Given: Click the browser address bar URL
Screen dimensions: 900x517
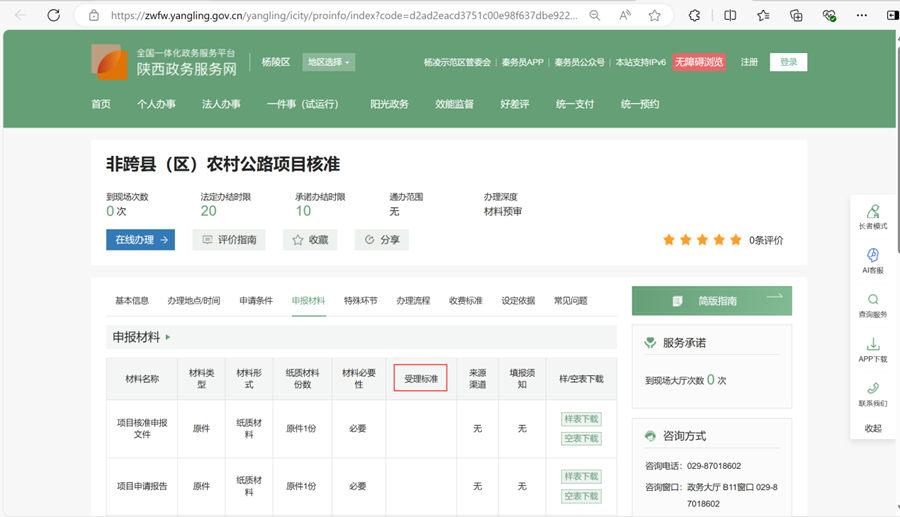Looking at the screenshot, I should [x=344, y=15].
